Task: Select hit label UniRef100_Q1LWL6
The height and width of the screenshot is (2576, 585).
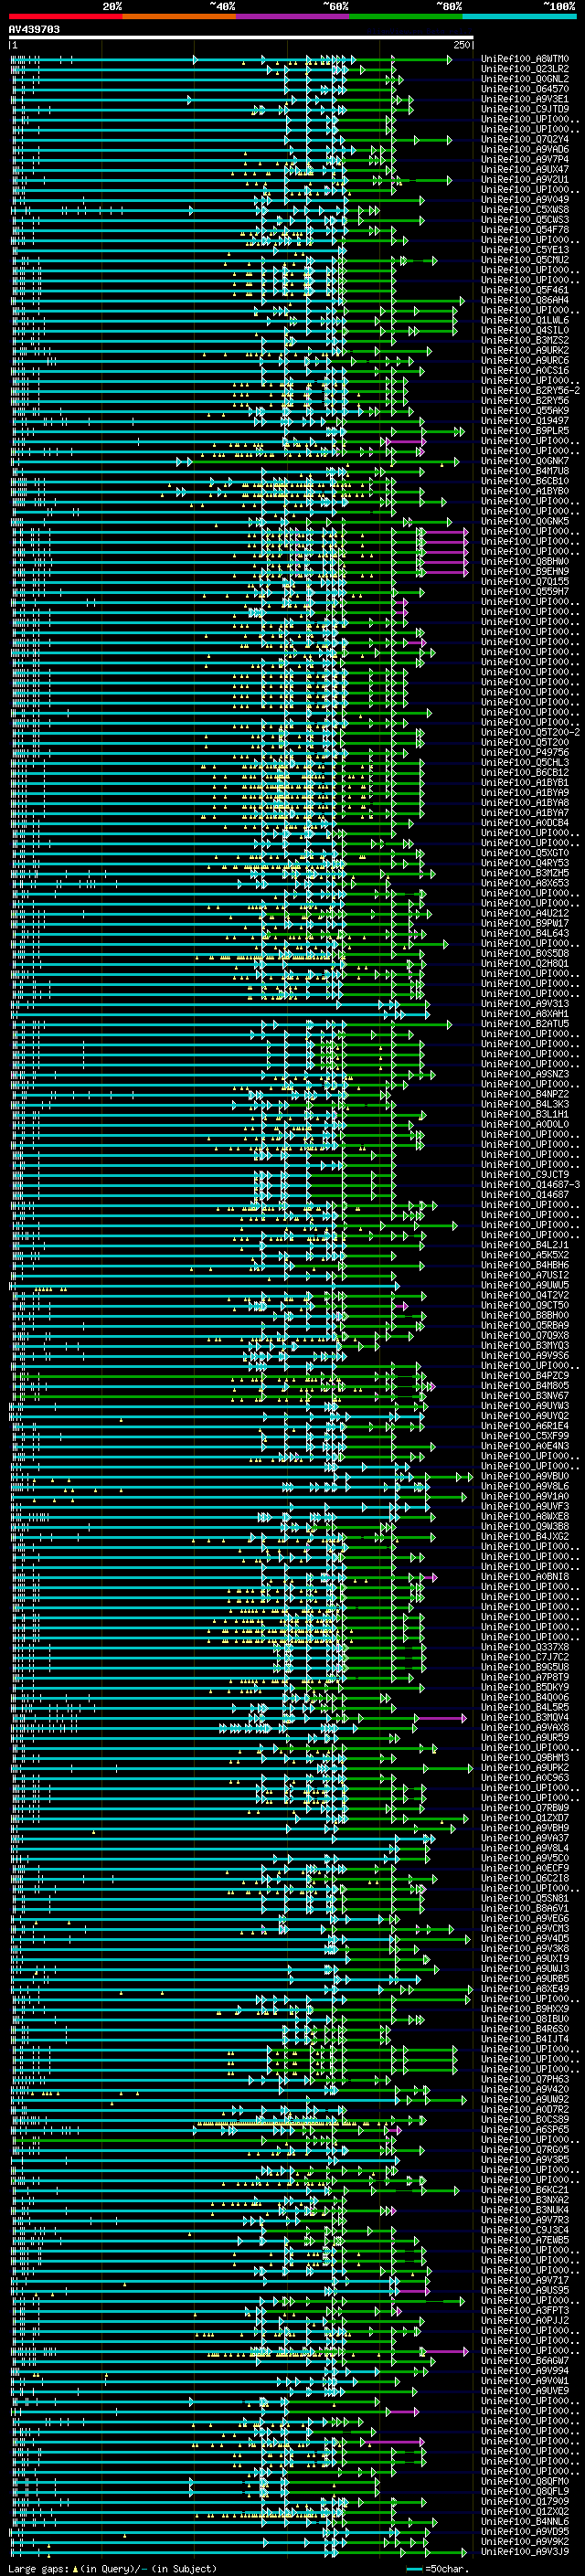Action: click(525, 320)
